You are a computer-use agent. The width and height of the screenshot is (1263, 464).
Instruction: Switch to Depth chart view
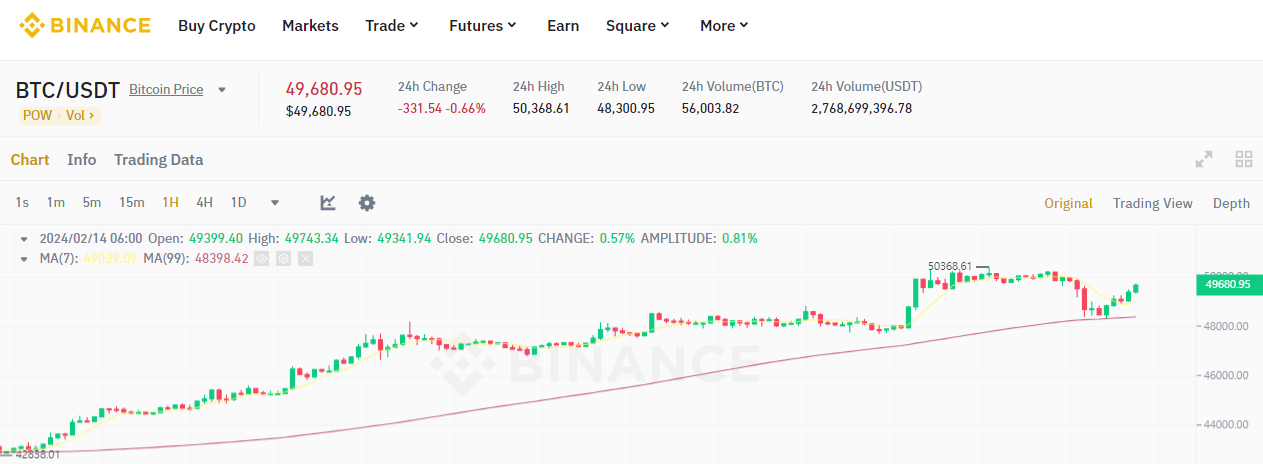[1231, 203]
